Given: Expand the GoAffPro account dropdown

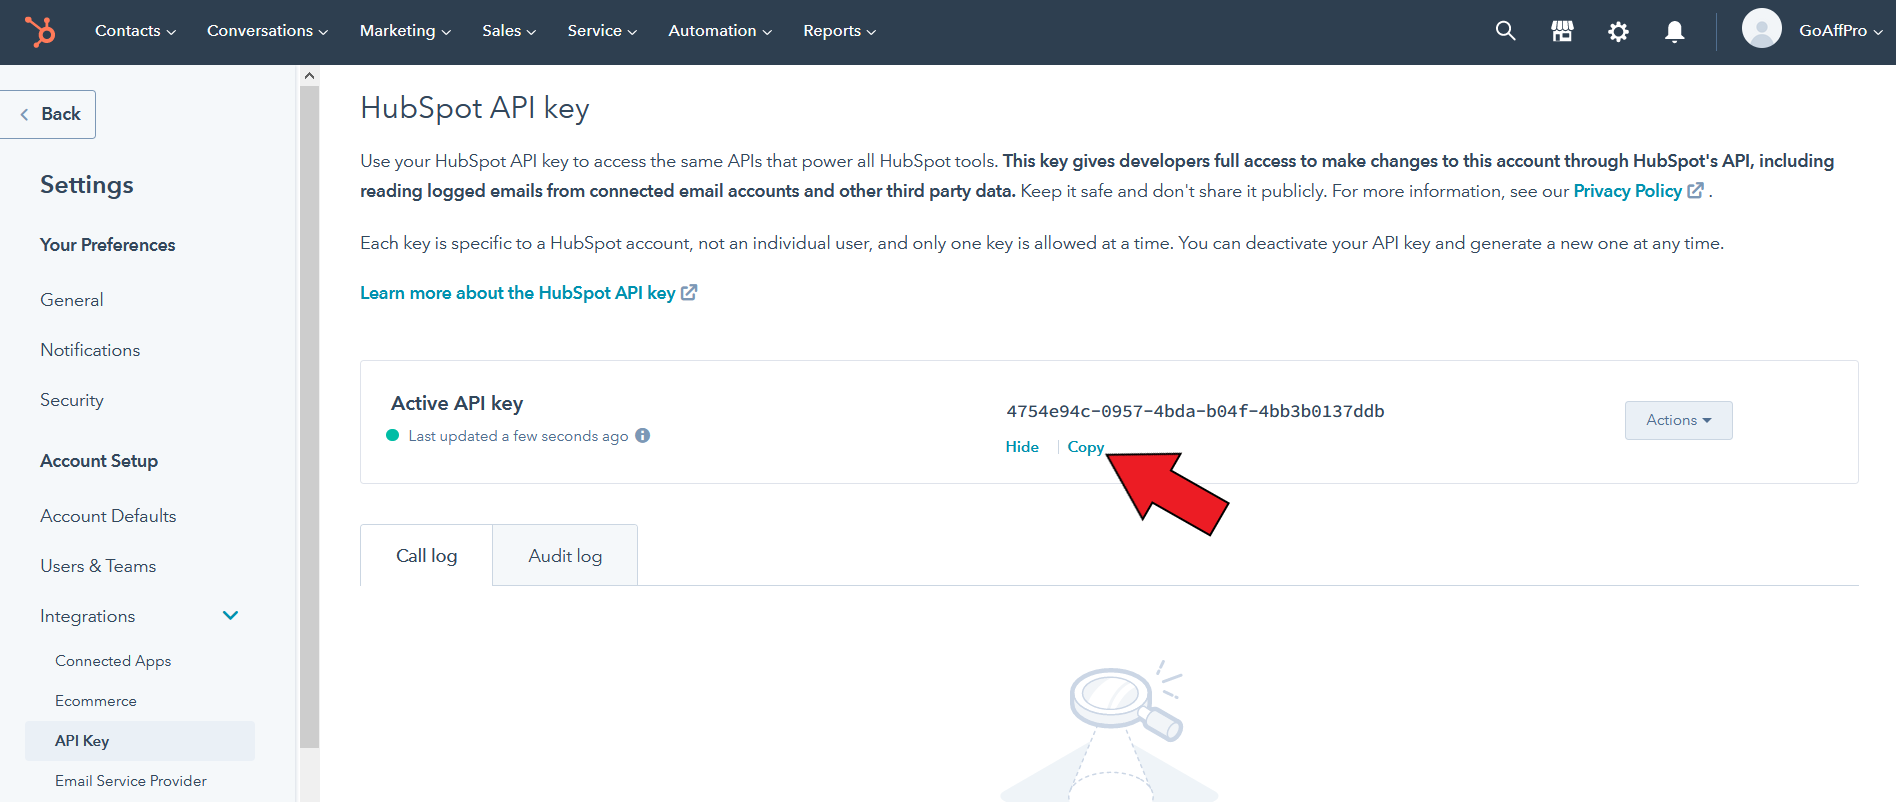Looking at the screenshot, I should pyautogui.click(x=1840, y=31).
